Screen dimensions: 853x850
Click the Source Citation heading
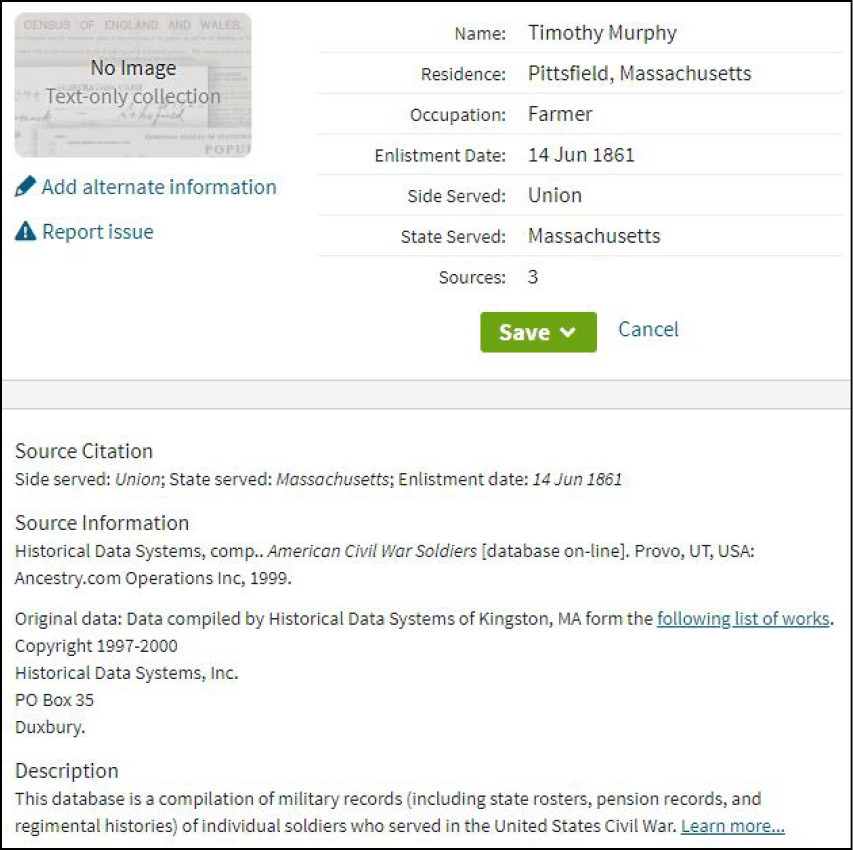click(84, 451)
